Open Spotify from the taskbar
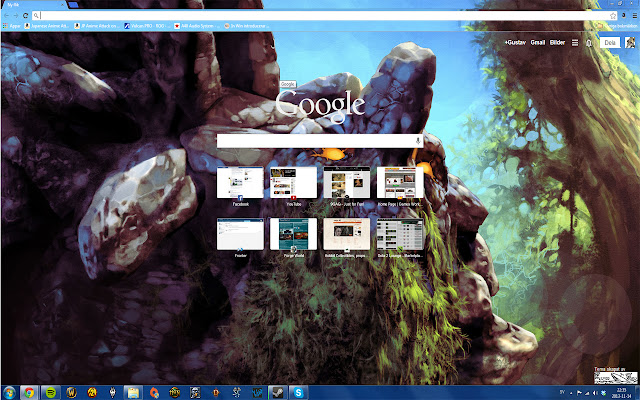 (50, 393)
